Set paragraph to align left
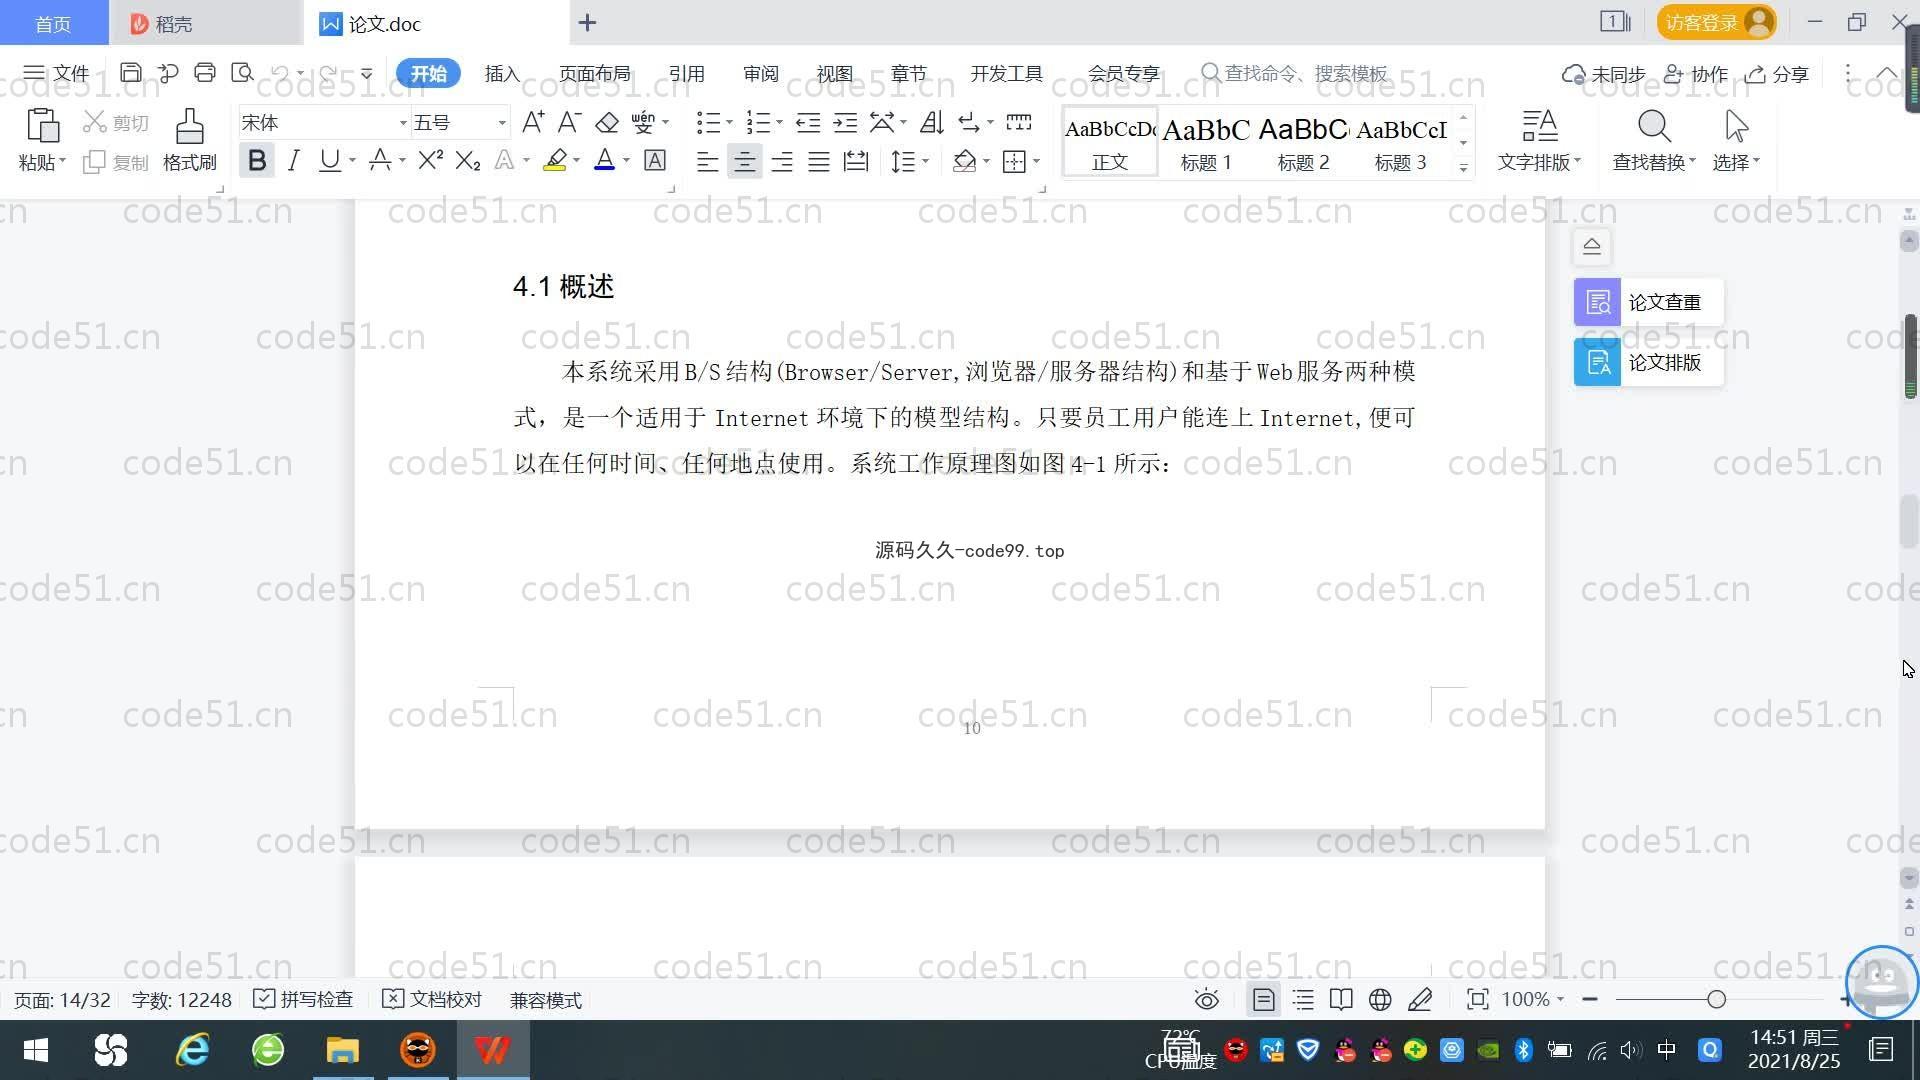 [x=707, y=161]
